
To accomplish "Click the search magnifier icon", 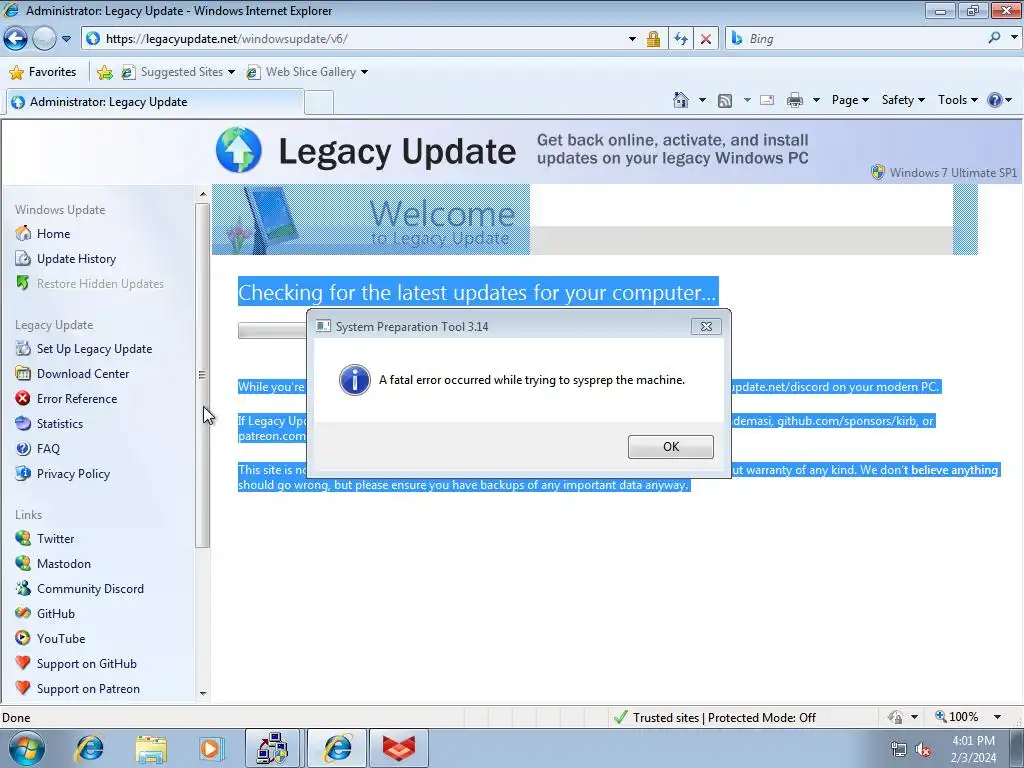I will 994,38.
